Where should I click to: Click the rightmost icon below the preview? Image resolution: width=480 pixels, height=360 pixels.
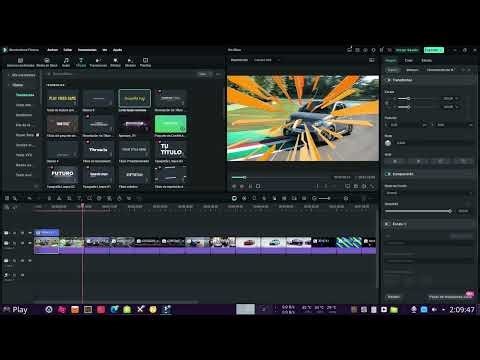click(x=372, y=186)
